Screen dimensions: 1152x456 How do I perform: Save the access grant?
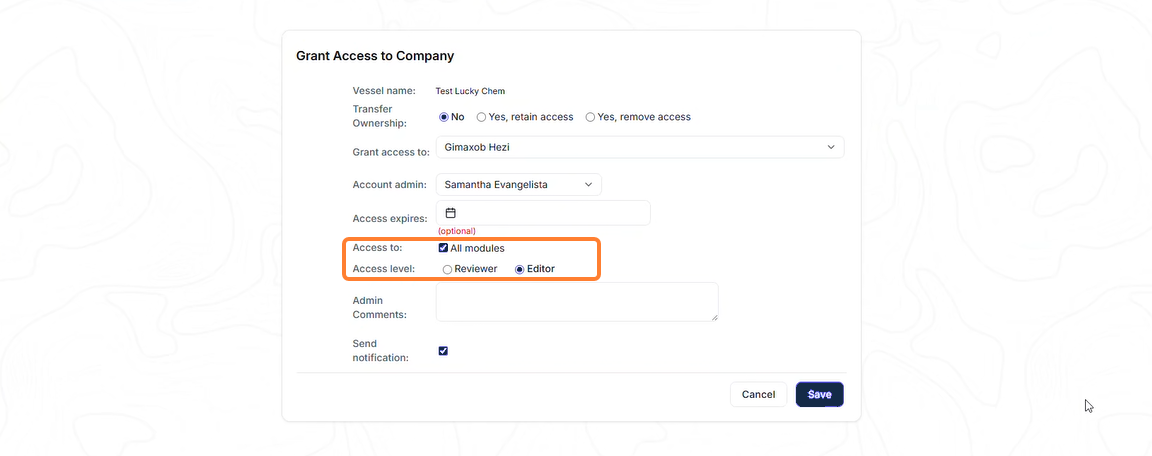point(819,394)
